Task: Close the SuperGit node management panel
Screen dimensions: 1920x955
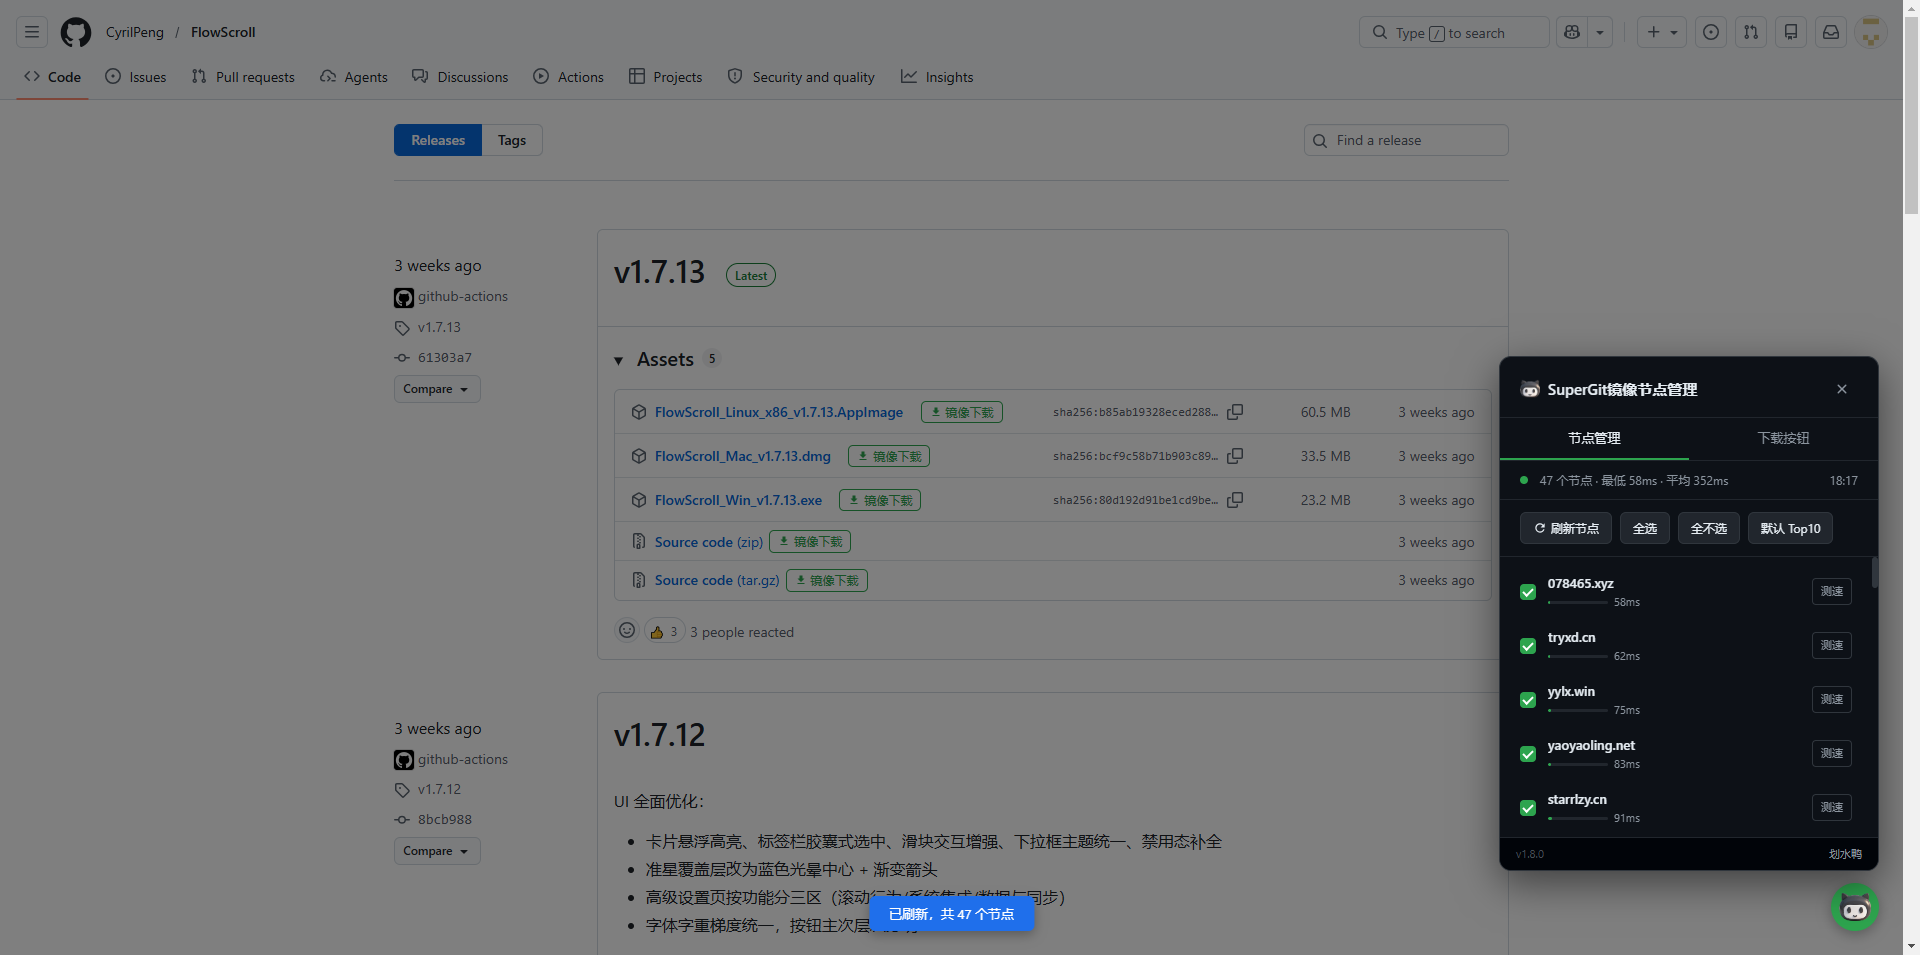Action: pos(1842,389)
